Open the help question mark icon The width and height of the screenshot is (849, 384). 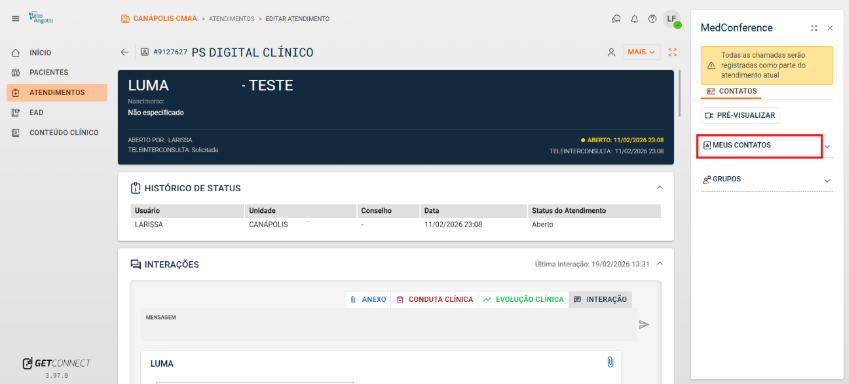click(x=652, y=19)
